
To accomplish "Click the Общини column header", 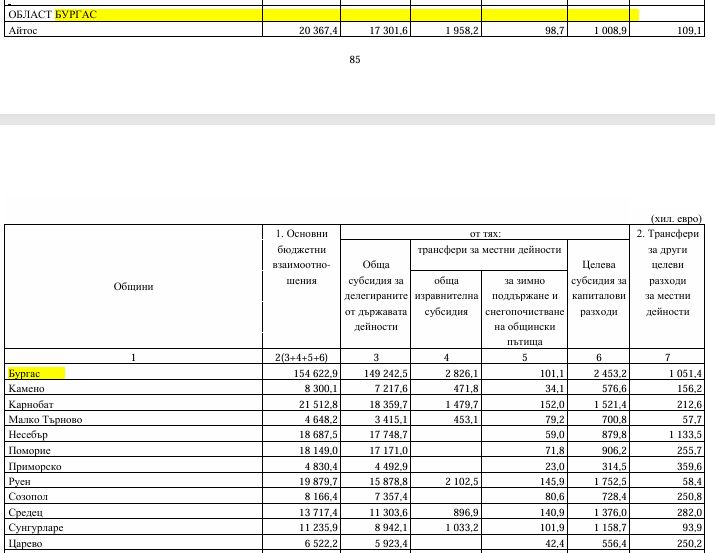I will [133, 286].
